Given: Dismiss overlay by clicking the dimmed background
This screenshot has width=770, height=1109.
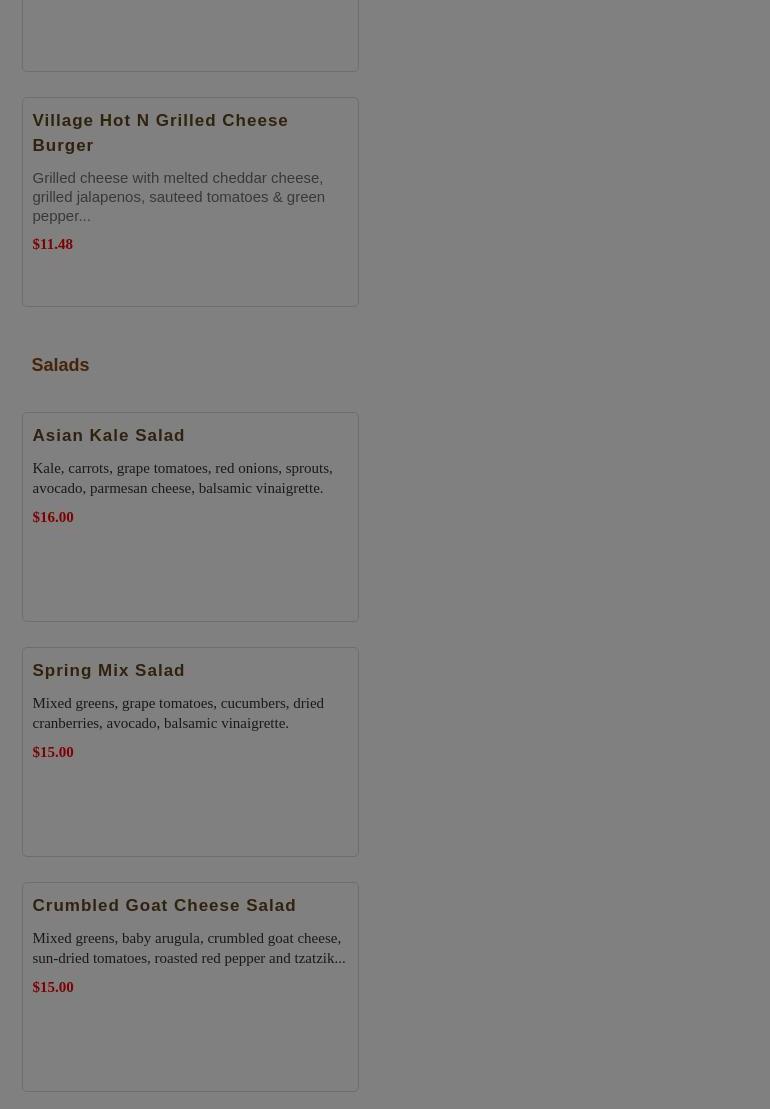Looking at the screenshot, I should [x=566, y=552].
